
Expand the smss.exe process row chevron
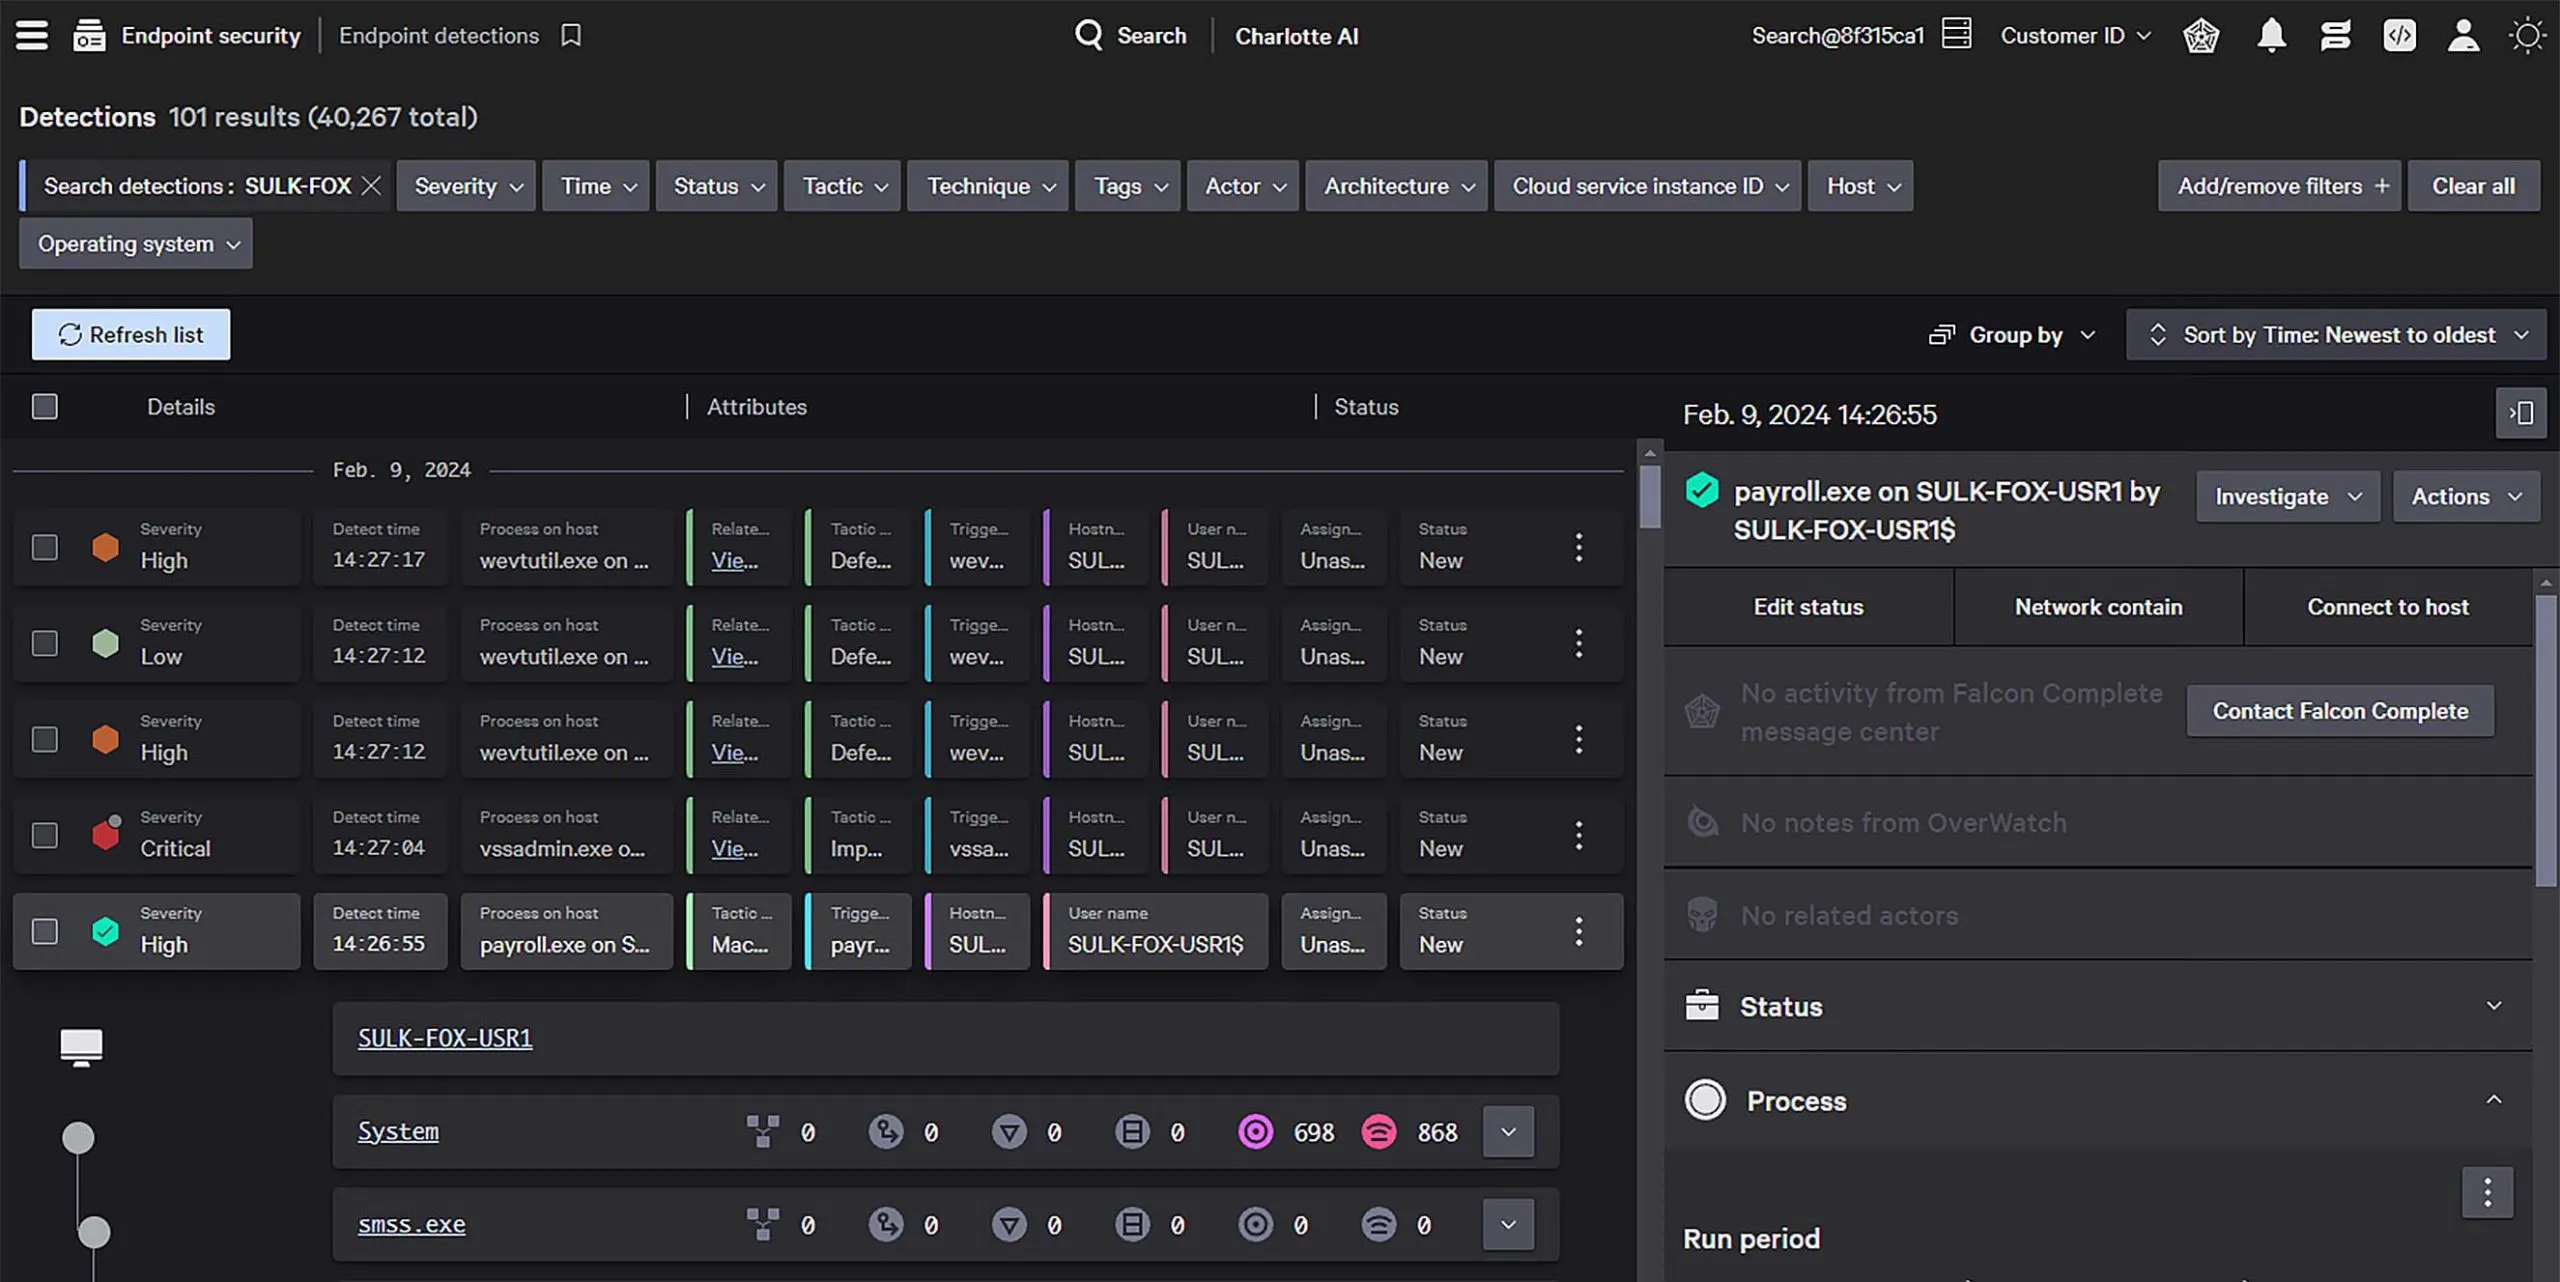click(1508, 1225)
